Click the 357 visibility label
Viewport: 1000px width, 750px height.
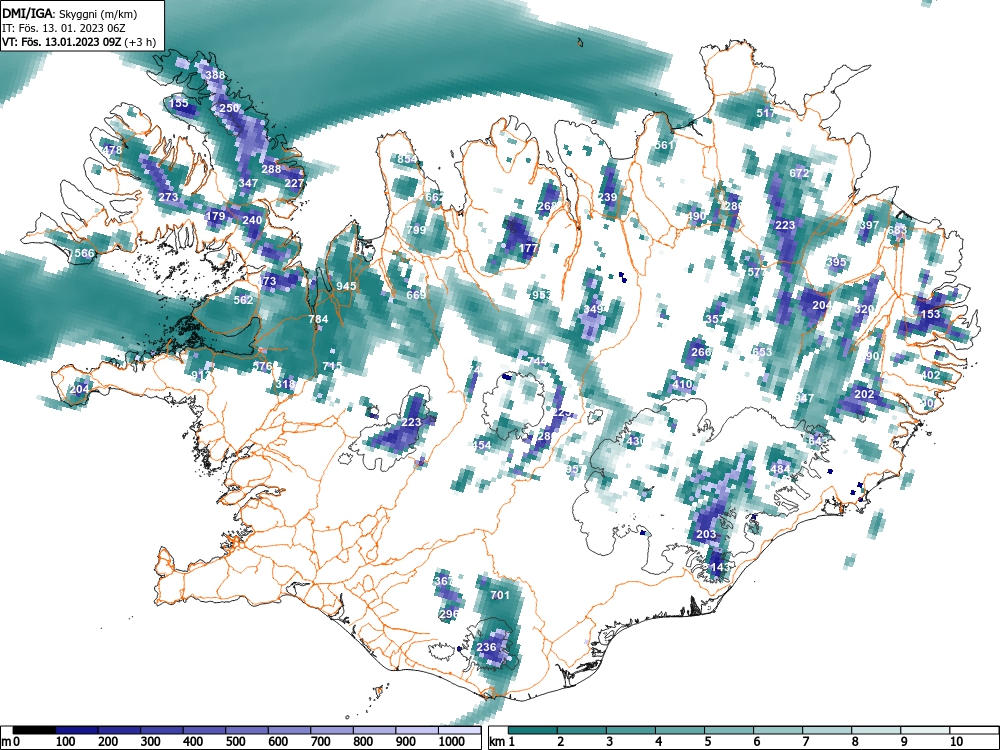(715, 319)
